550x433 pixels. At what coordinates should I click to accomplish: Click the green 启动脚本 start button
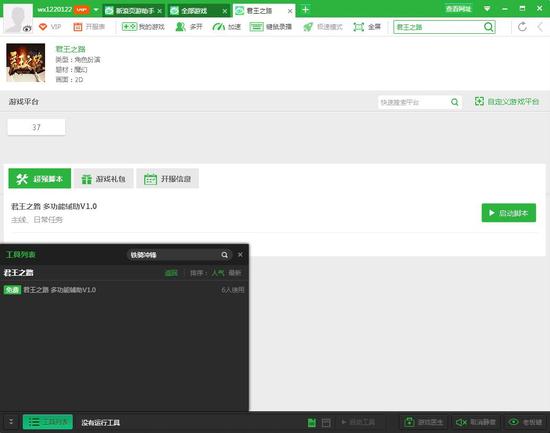(509, 213)
